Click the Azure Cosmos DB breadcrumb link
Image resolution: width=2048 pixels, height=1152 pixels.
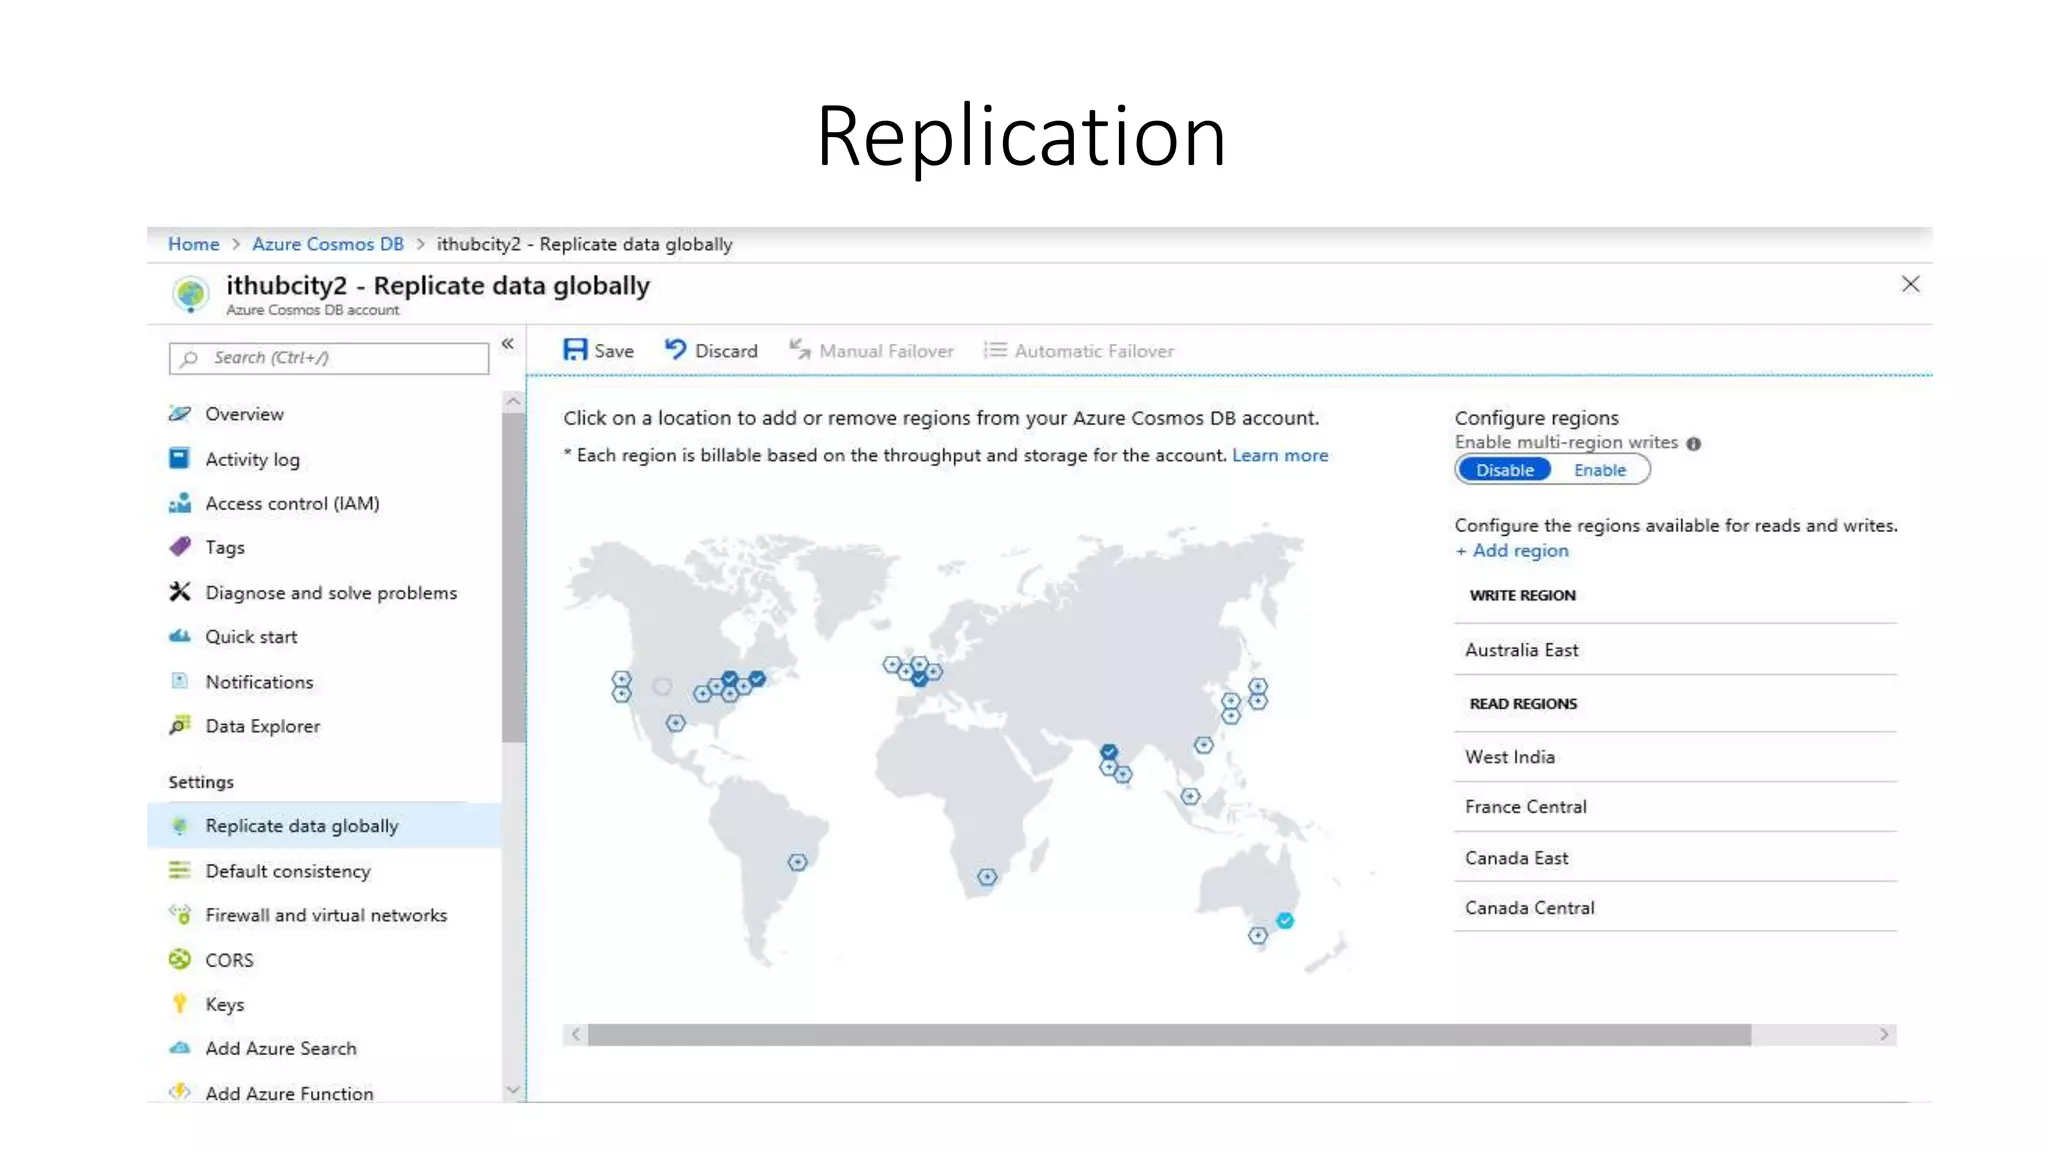coord(328,244)
